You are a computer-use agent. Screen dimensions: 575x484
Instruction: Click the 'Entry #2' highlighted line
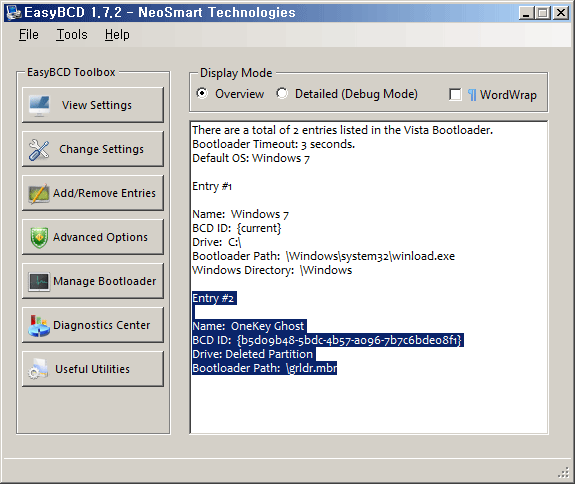click(214, 298)
